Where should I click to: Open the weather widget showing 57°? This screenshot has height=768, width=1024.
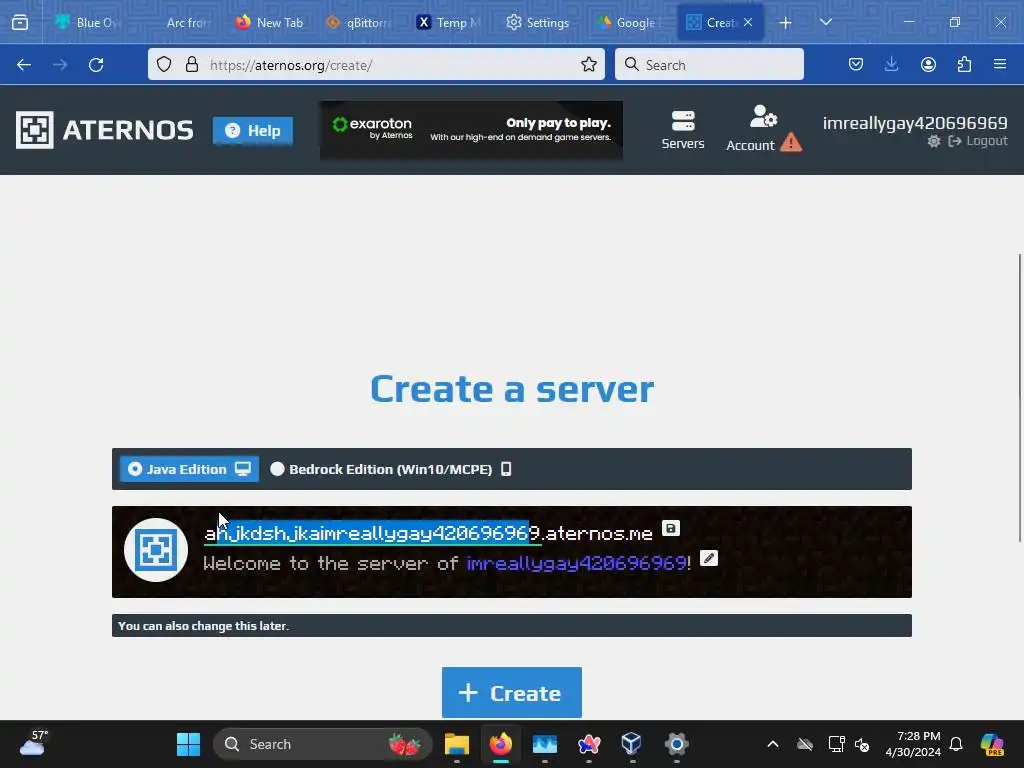(x=34, y=743)
